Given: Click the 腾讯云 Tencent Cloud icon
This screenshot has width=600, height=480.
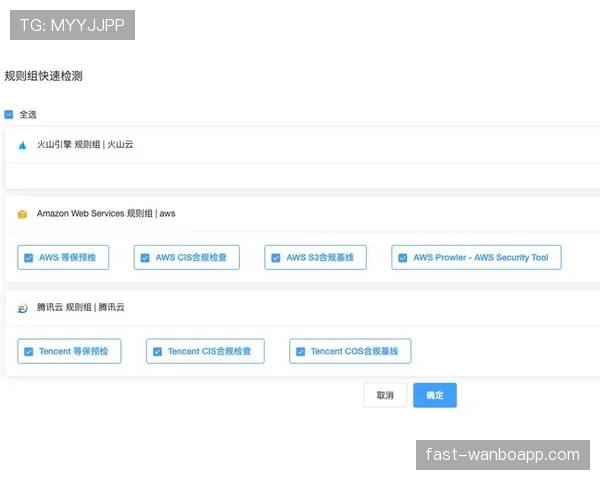Looking at the screenshot, I should coord(22,308).
